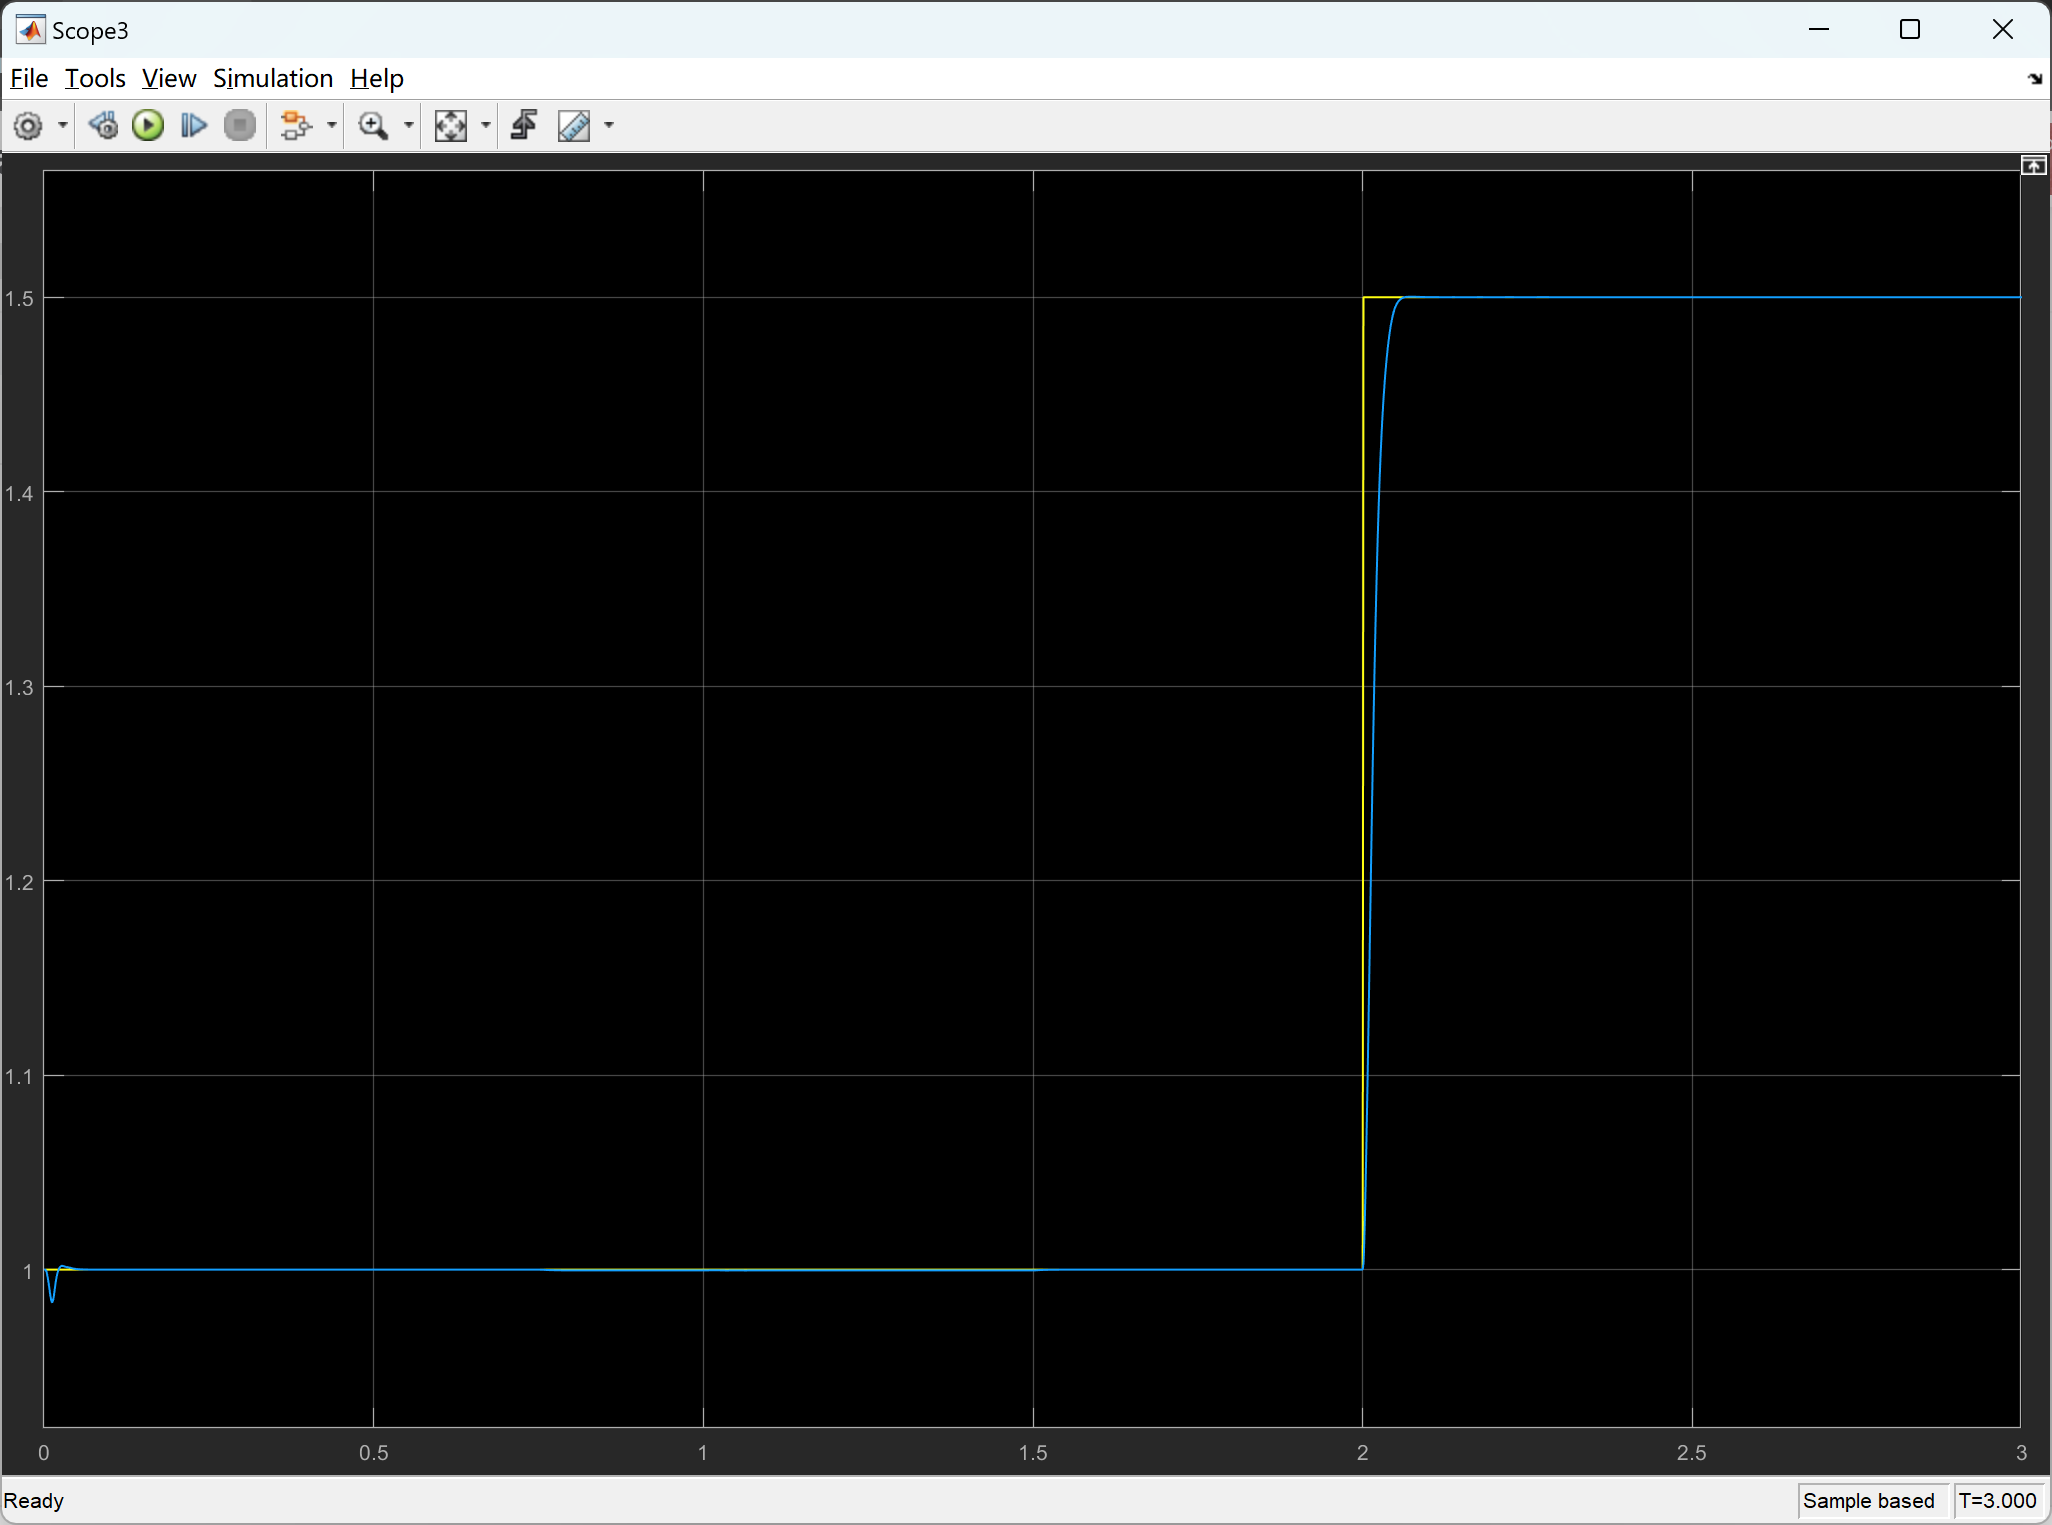Image resolution: width=2052 pixels, height=1525 pixels.
Task: Click Scale Axes Limits icon
Action: pos(451,126)
